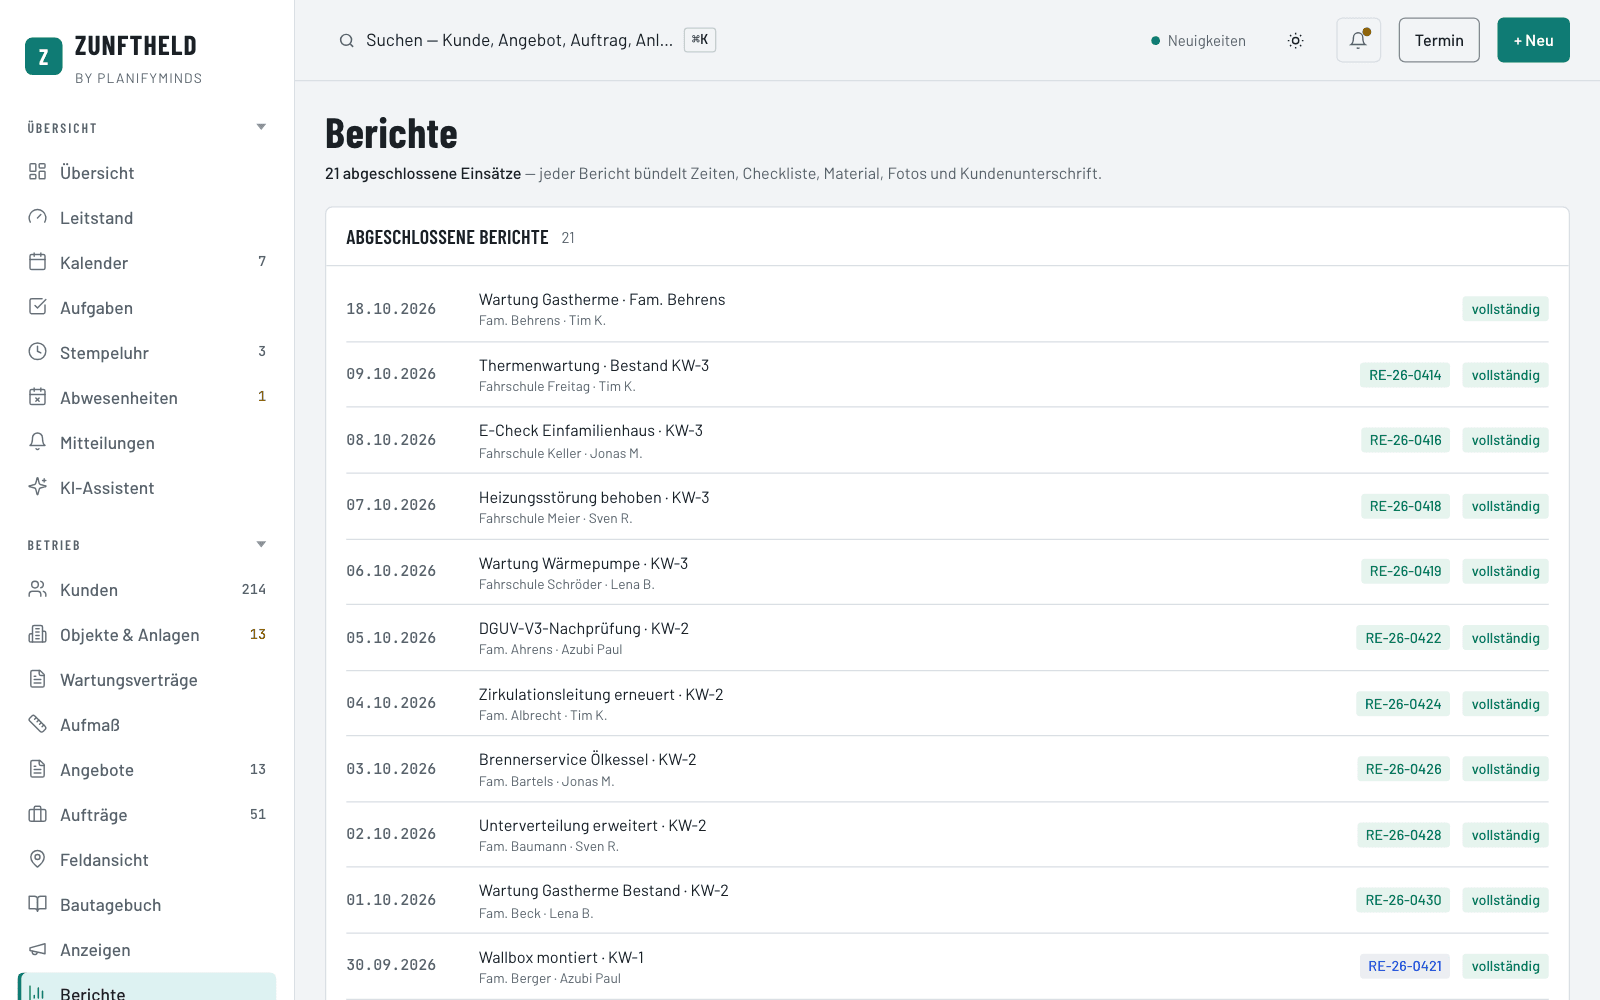Toggle light/dark theme sun icon
Image resolution: width=1600 pixels, height=1000 pixels.
(x=1295, y=41)
